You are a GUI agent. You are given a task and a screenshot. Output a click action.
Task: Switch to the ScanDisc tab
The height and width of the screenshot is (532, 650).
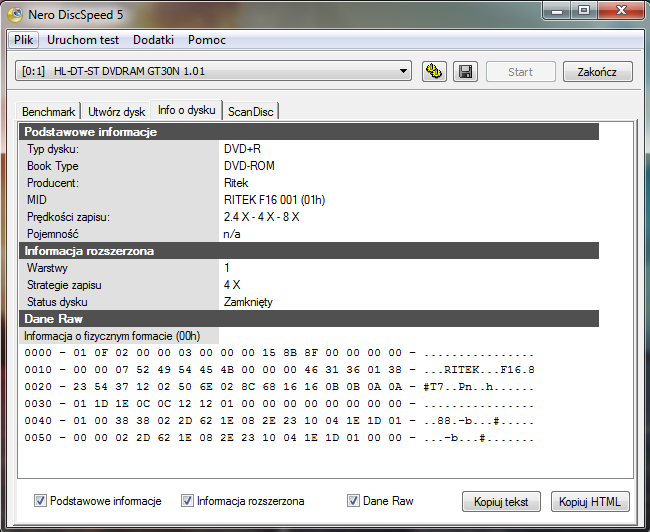coord(250,112)
